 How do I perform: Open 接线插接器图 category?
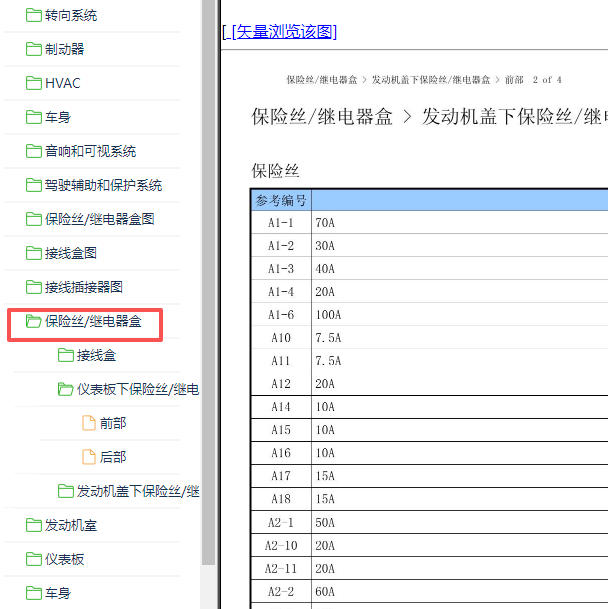tap(84, 287)
